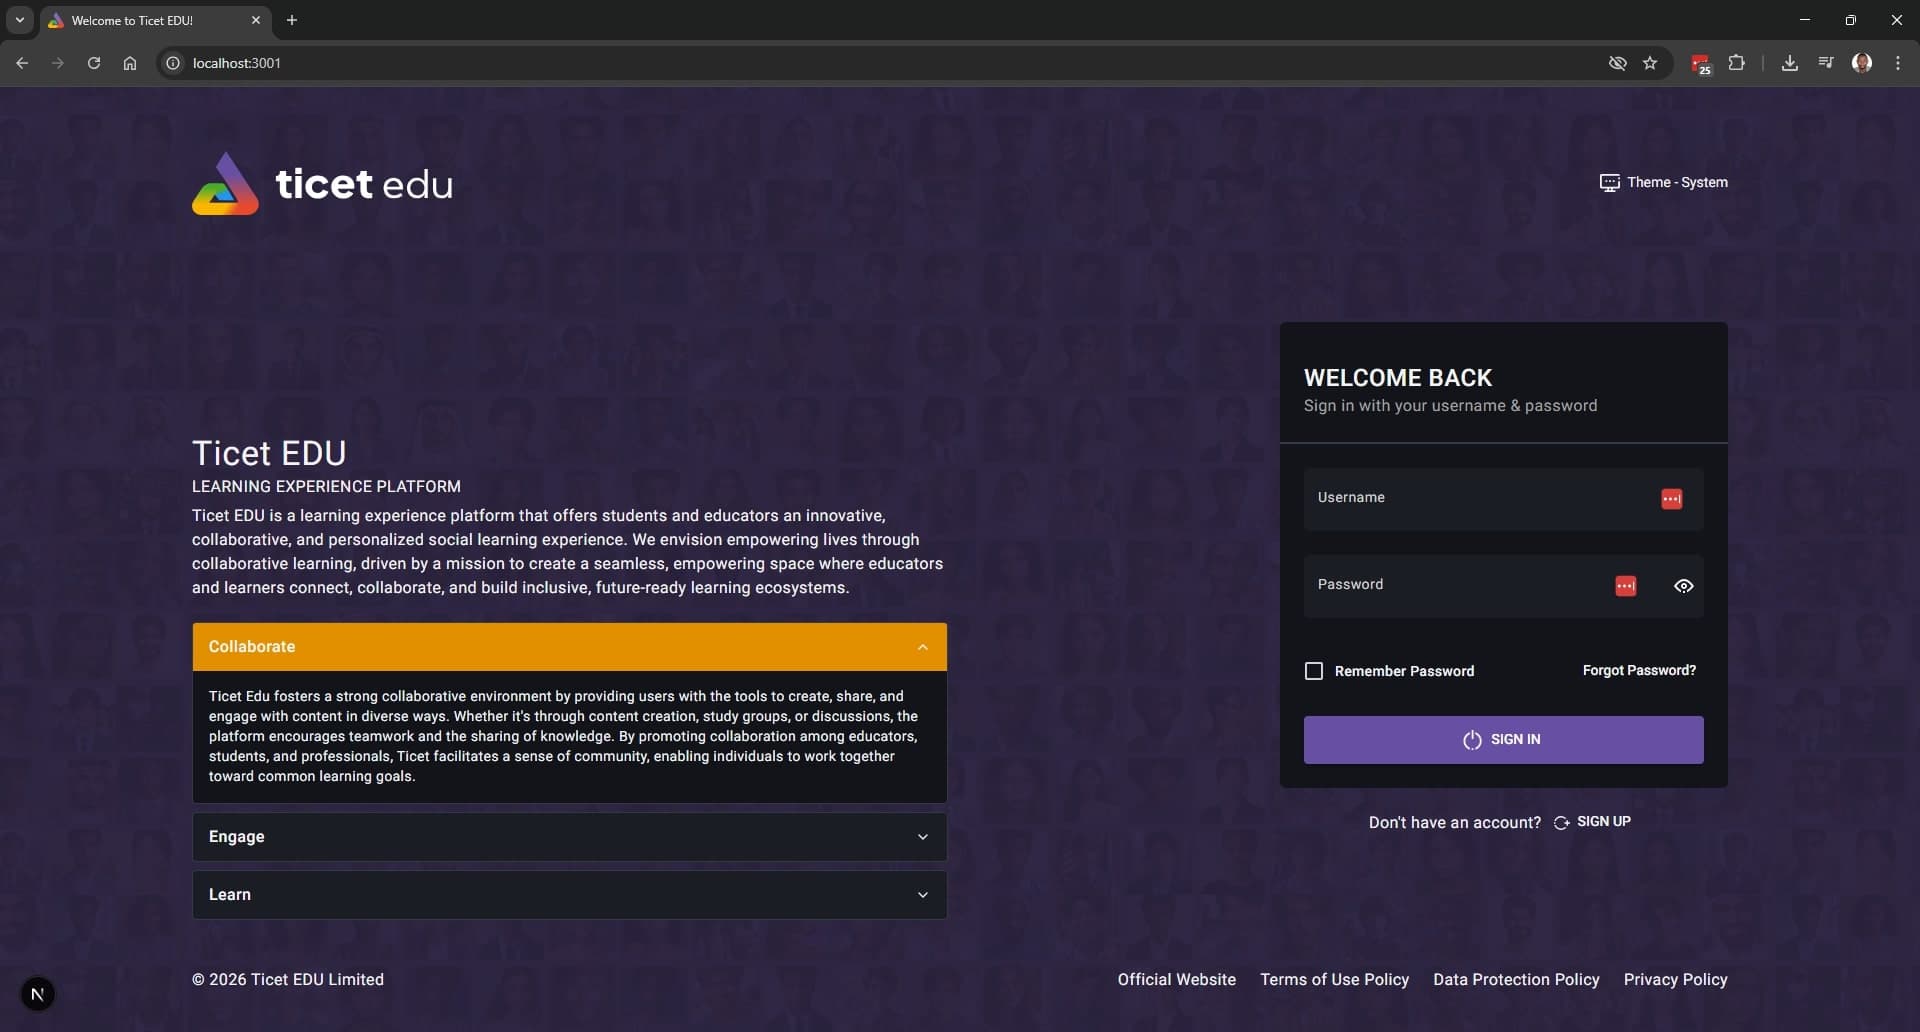The width and height of the screenshot is (1920, 1032).
Task: Click the browser home icon
Action: [x=130, y=63]
